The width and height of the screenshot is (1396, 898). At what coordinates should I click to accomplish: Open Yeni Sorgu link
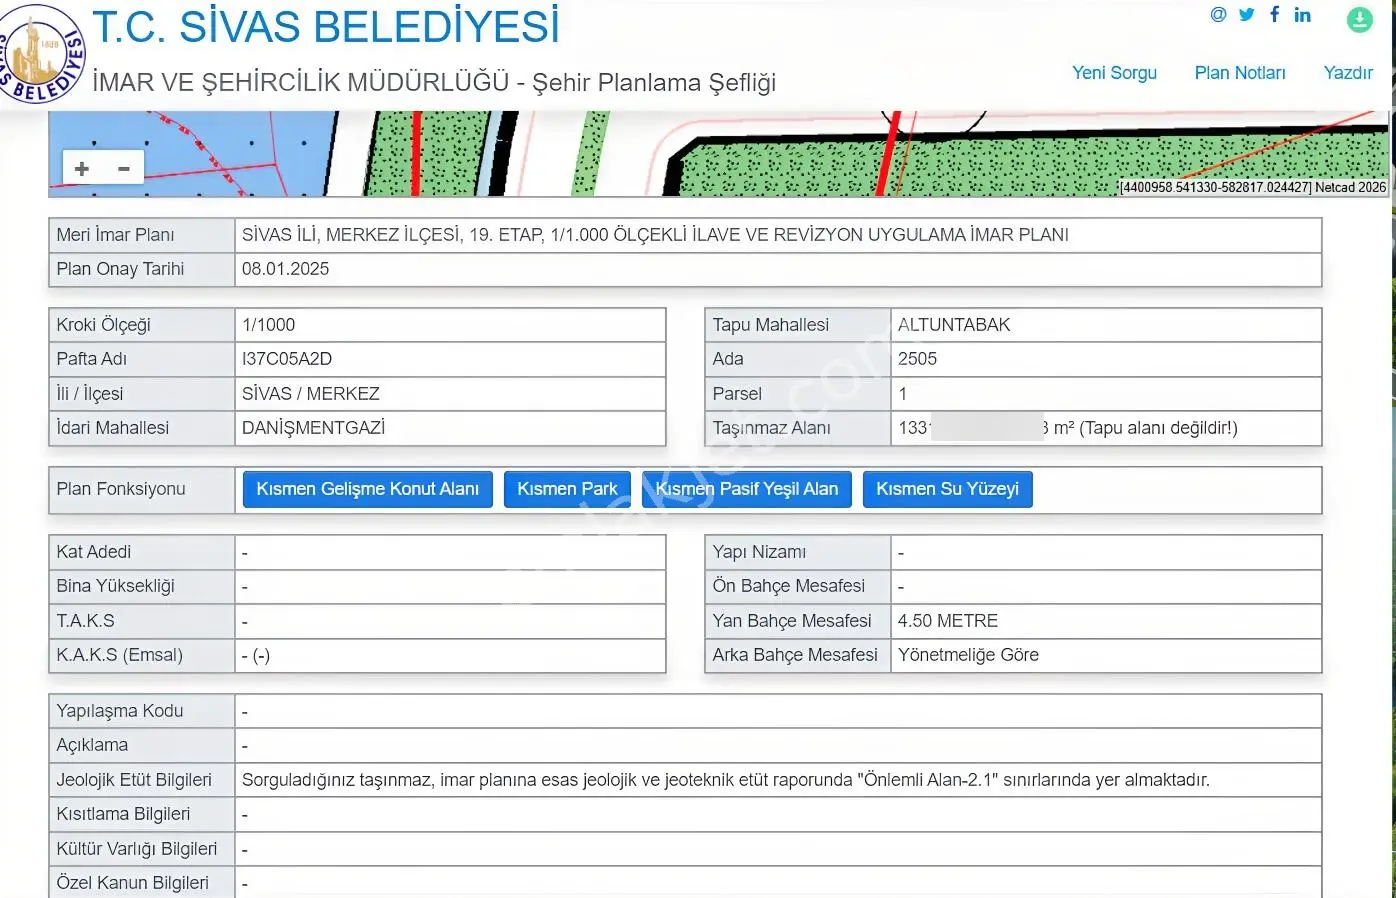1114,73
